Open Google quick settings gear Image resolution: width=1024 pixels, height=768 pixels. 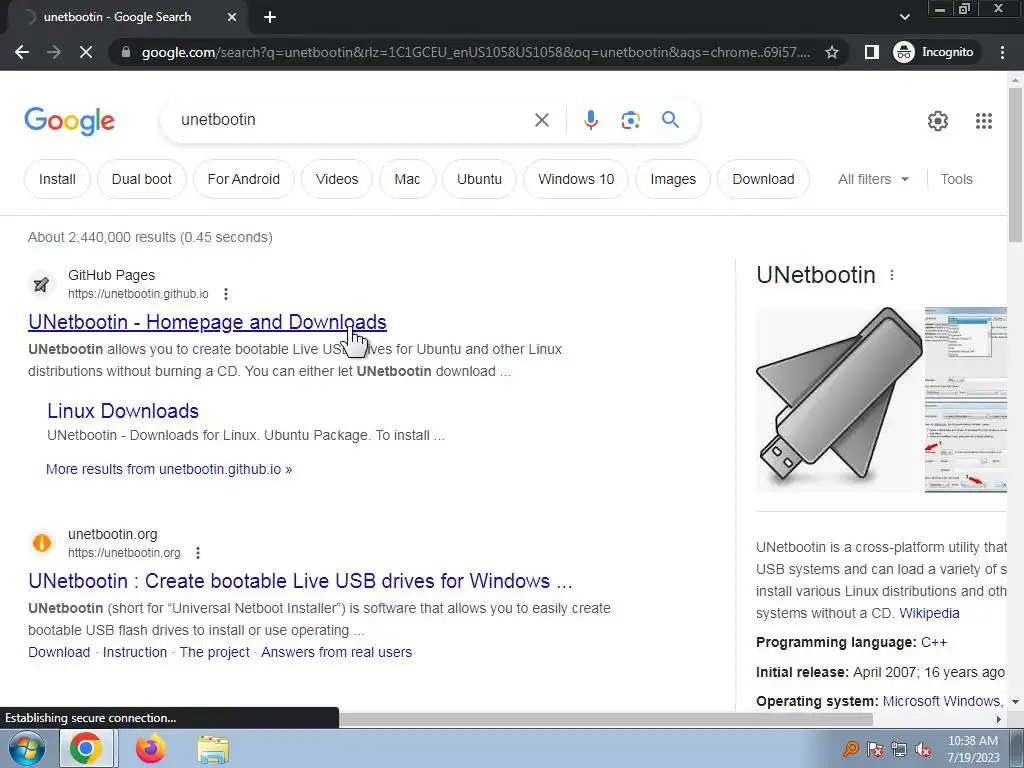click(x=938, y=121)
